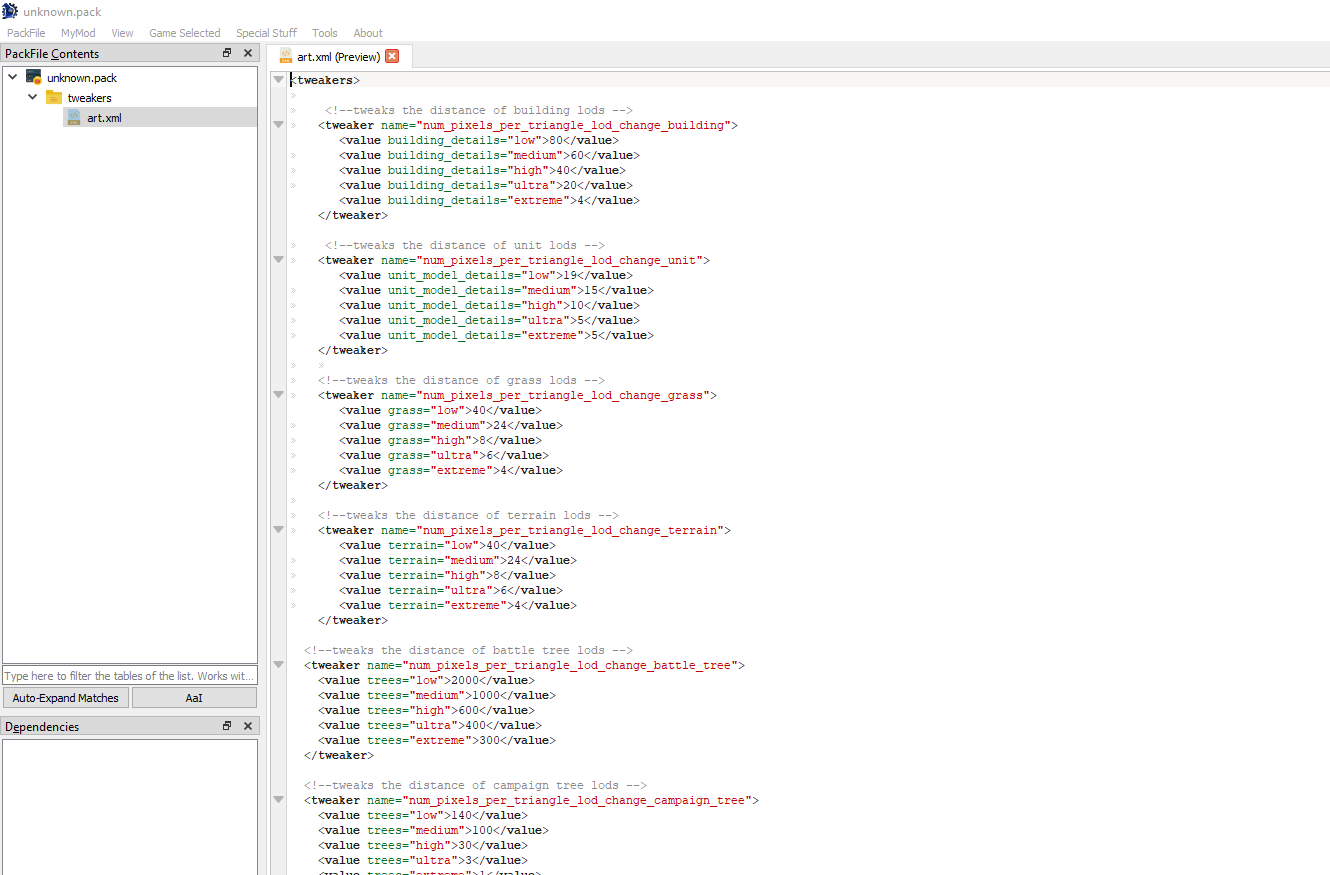Select unknown.pack in the tree
This screenshot has width=1330, height=875.
(x=82, y=77)
